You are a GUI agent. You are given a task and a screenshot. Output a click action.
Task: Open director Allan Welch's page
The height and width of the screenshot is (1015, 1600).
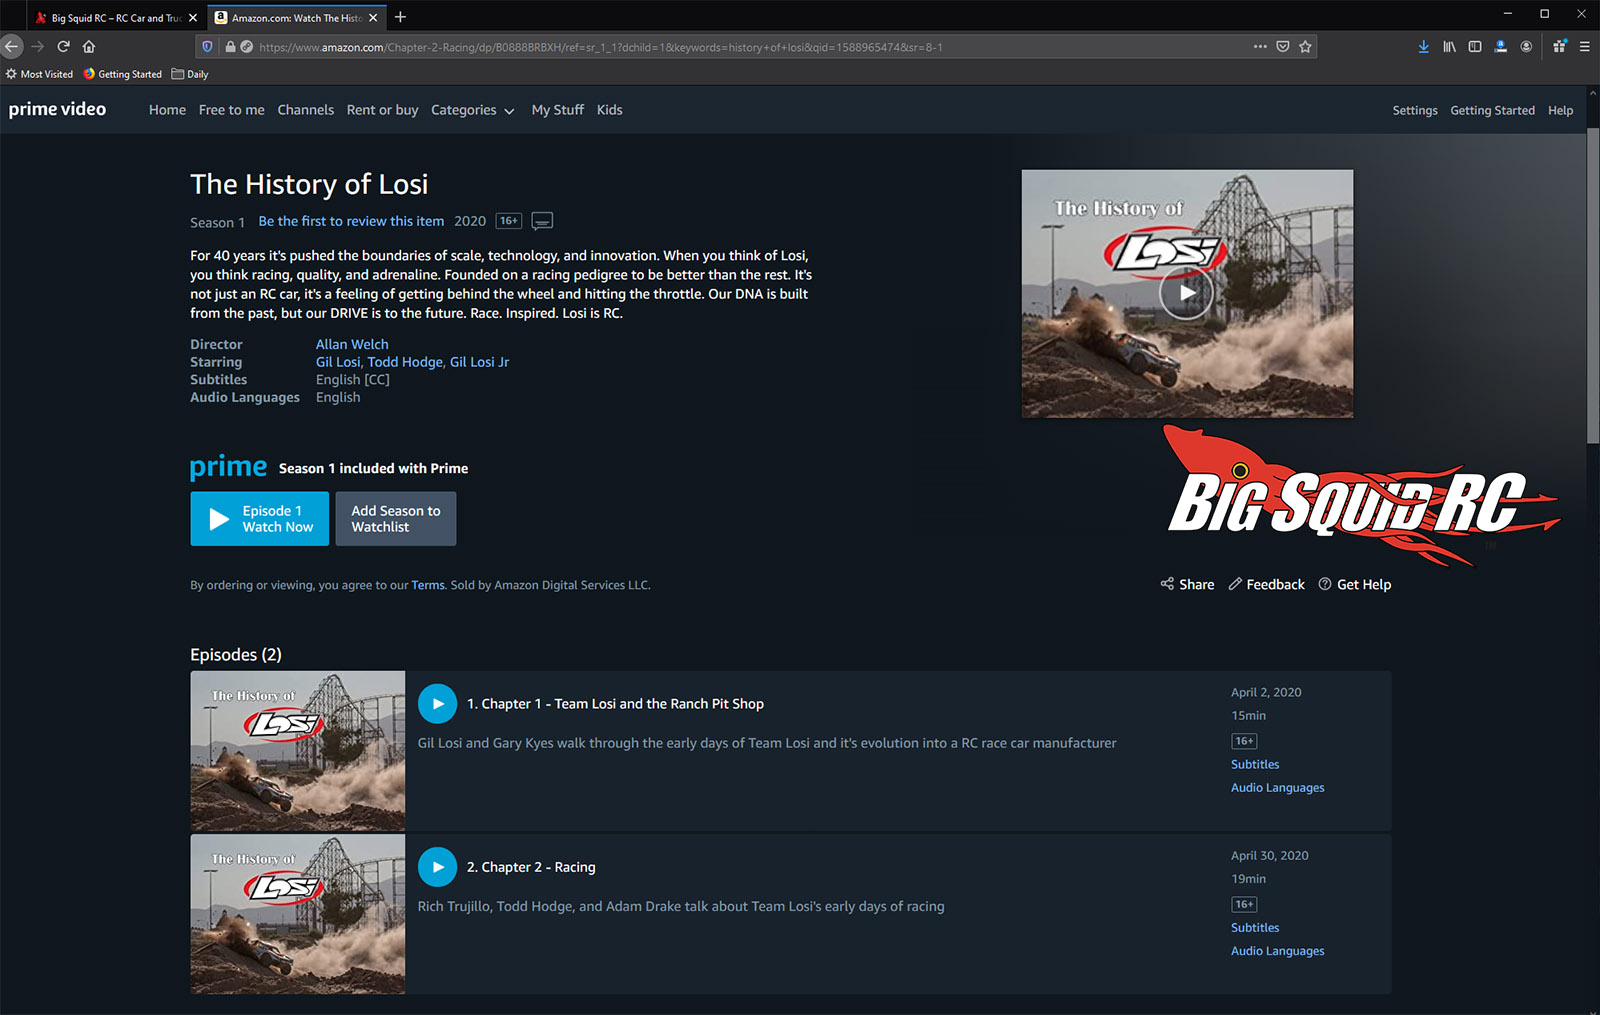pyautogui.click(x=352, y=344)
